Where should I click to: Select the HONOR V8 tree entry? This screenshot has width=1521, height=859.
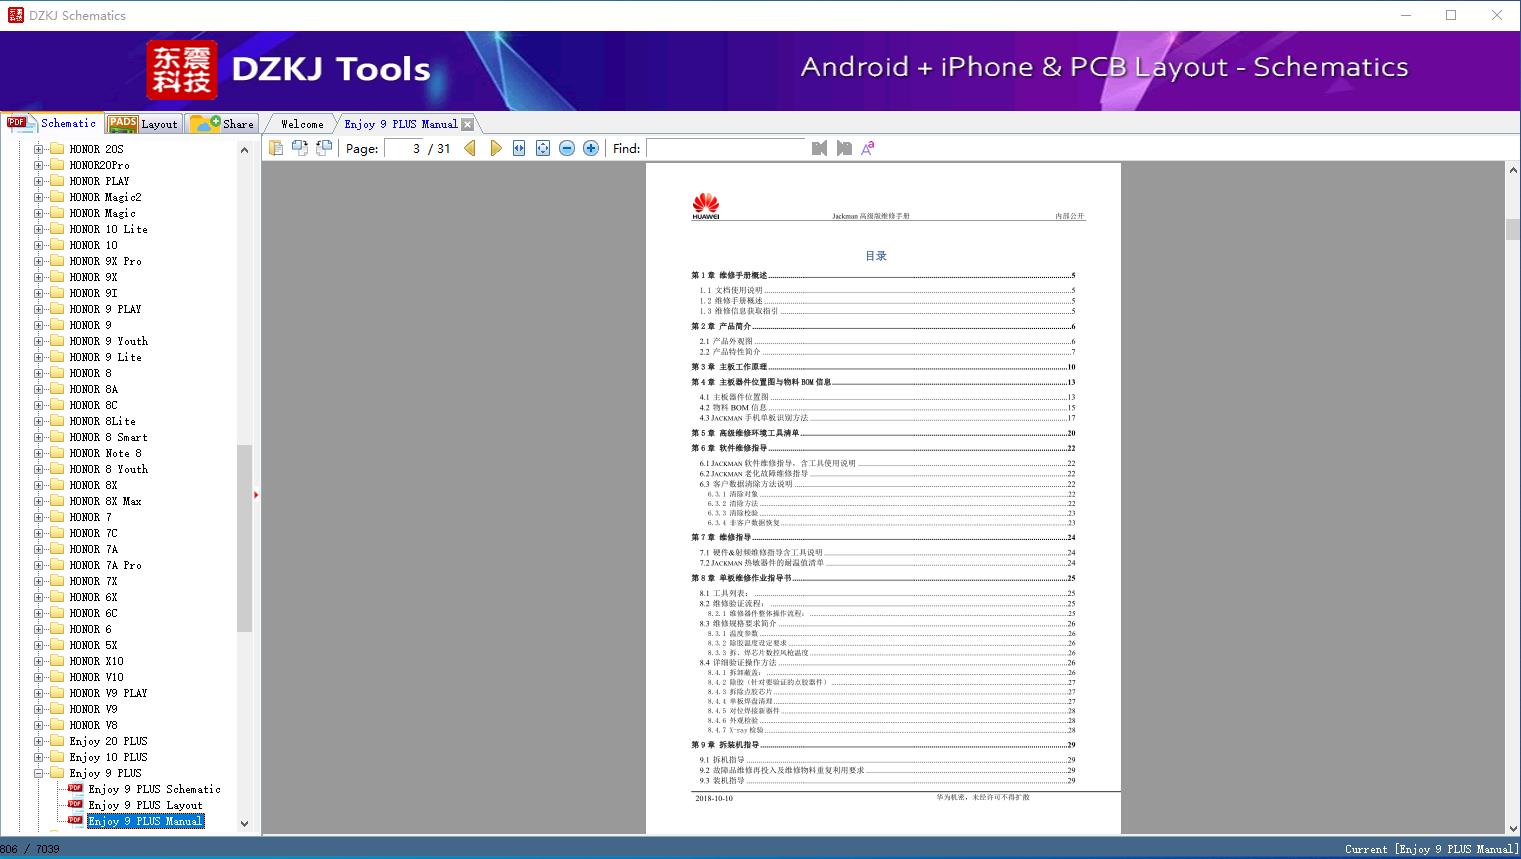[93, 725]
